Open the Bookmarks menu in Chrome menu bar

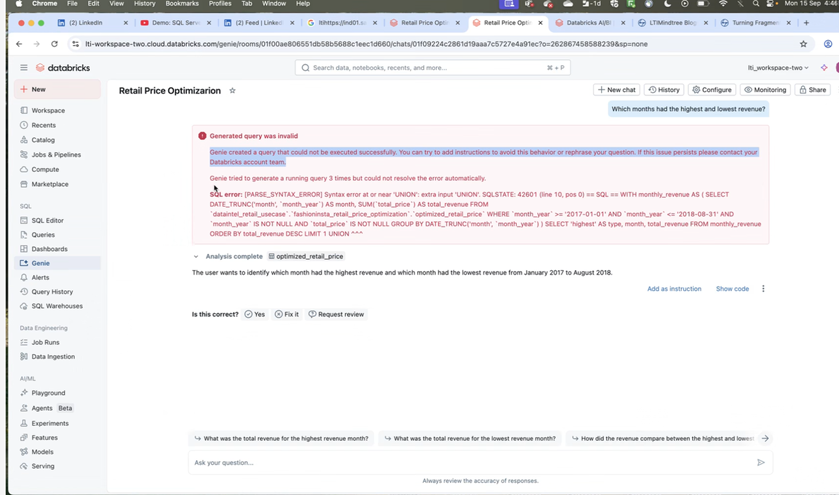point(182,4)
